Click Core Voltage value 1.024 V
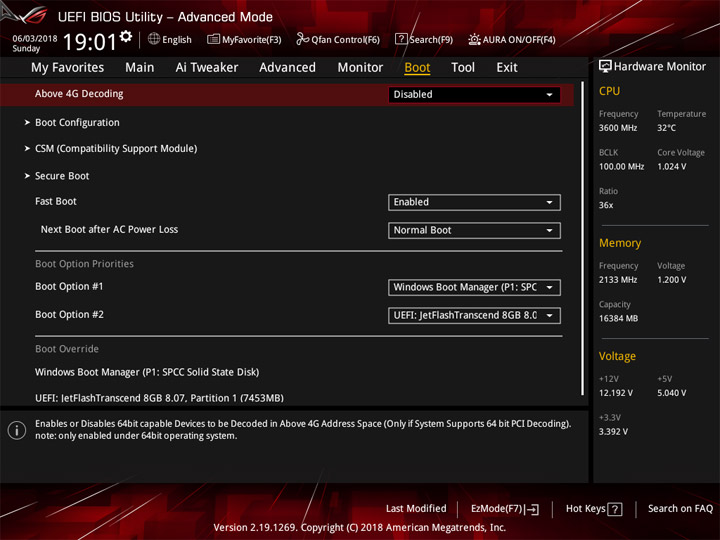This screenshot has height=540, width=720. 671,167
